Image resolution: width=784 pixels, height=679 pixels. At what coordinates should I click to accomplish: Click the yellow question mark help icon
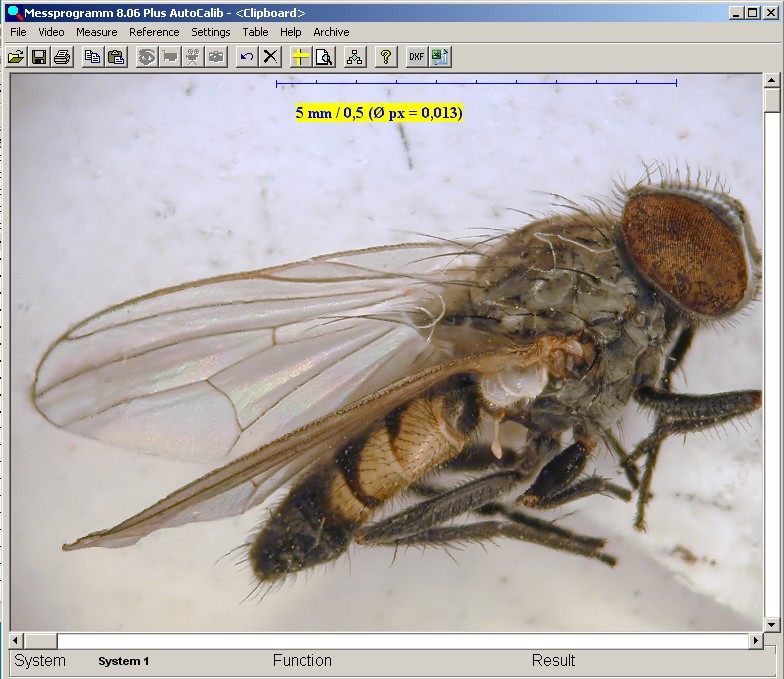385,57
